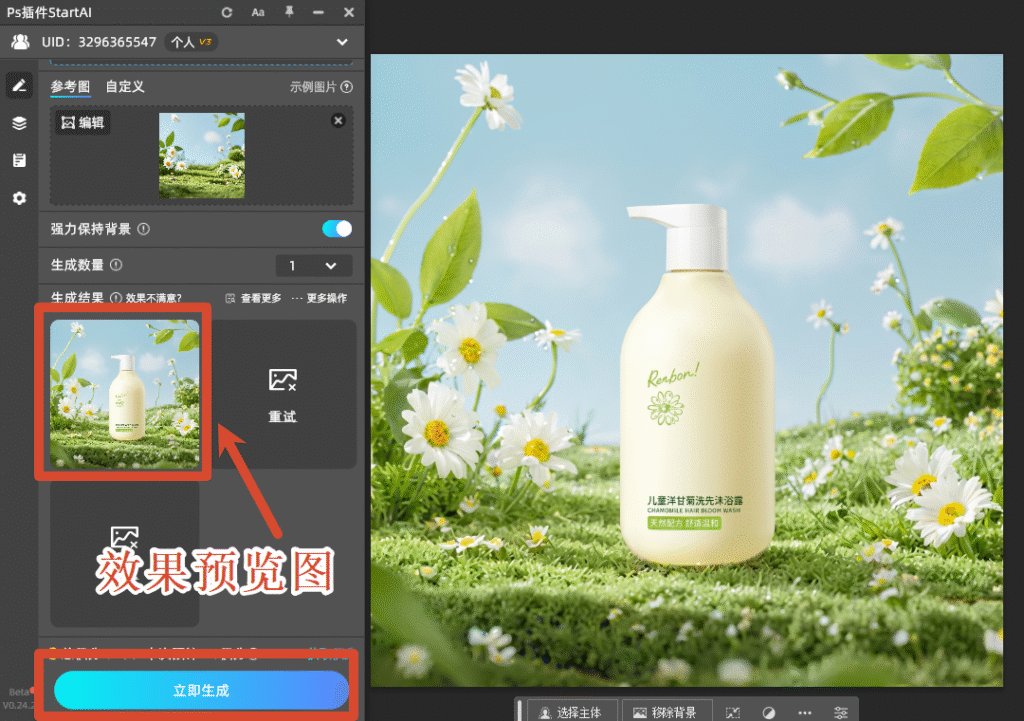Click the 个人 account type badge
This screenshot has height=721, width=1024.
pos(191,42)
